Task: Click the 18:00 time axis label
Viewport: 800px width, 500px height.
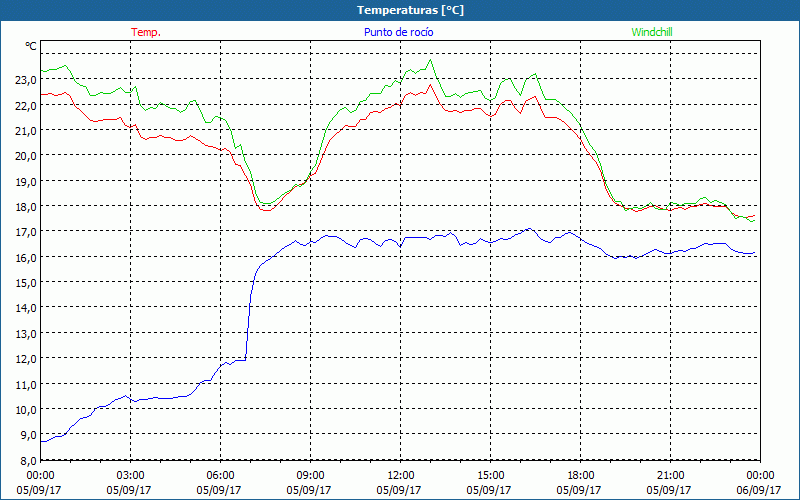Action: tap(580, 476)
